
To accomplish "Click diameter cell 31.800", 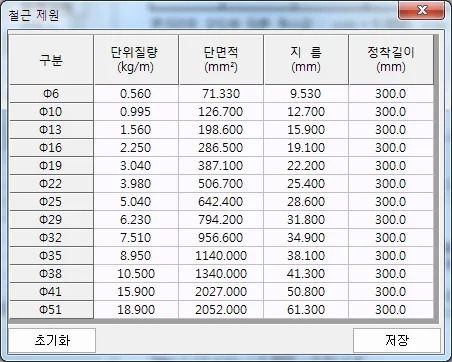I will [306, 220].
